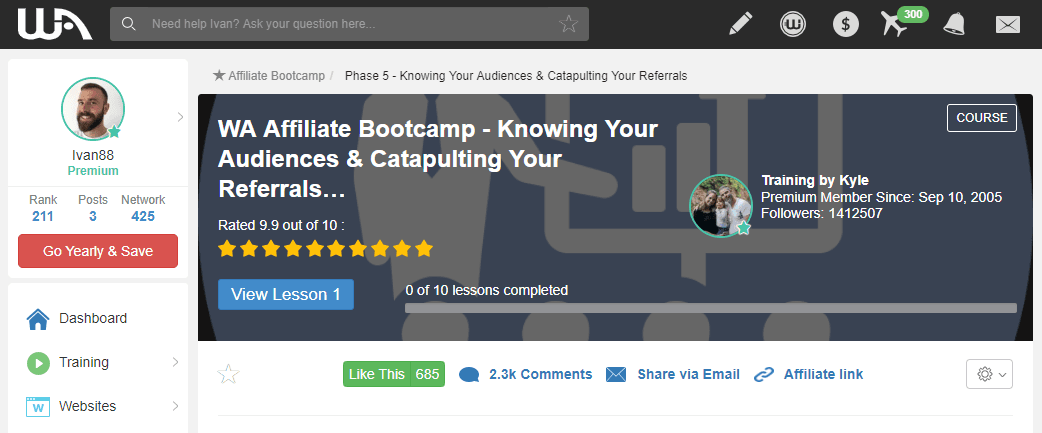Click the Dashboard home icon
The height and width of the screenshot is (433, 1042).
pos(38,319)
